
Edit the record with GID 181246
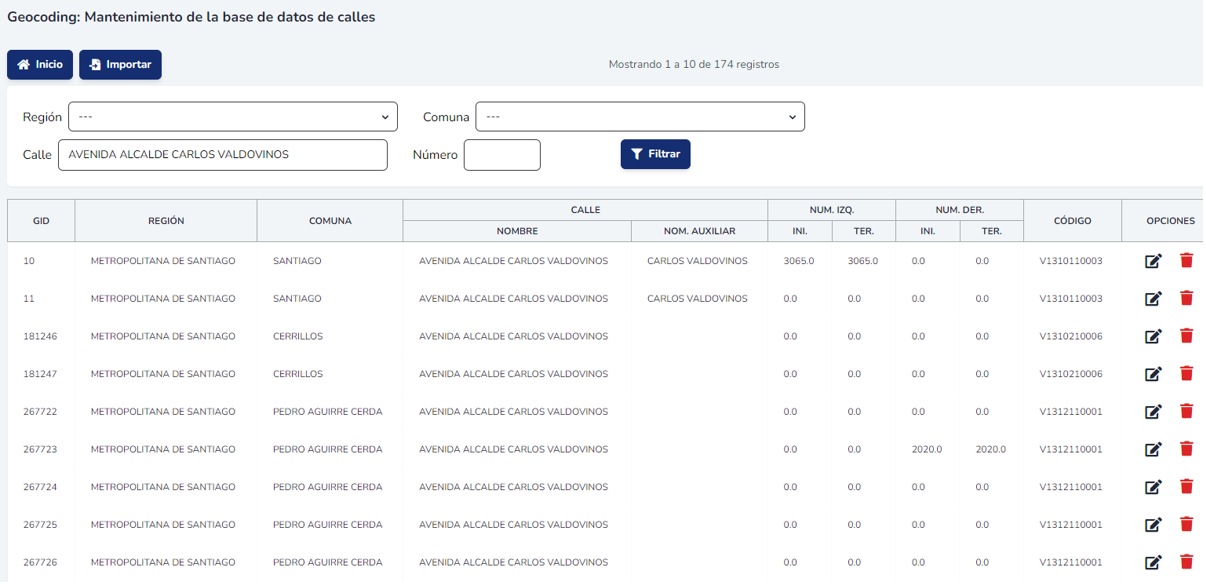tap(1153, 336)
